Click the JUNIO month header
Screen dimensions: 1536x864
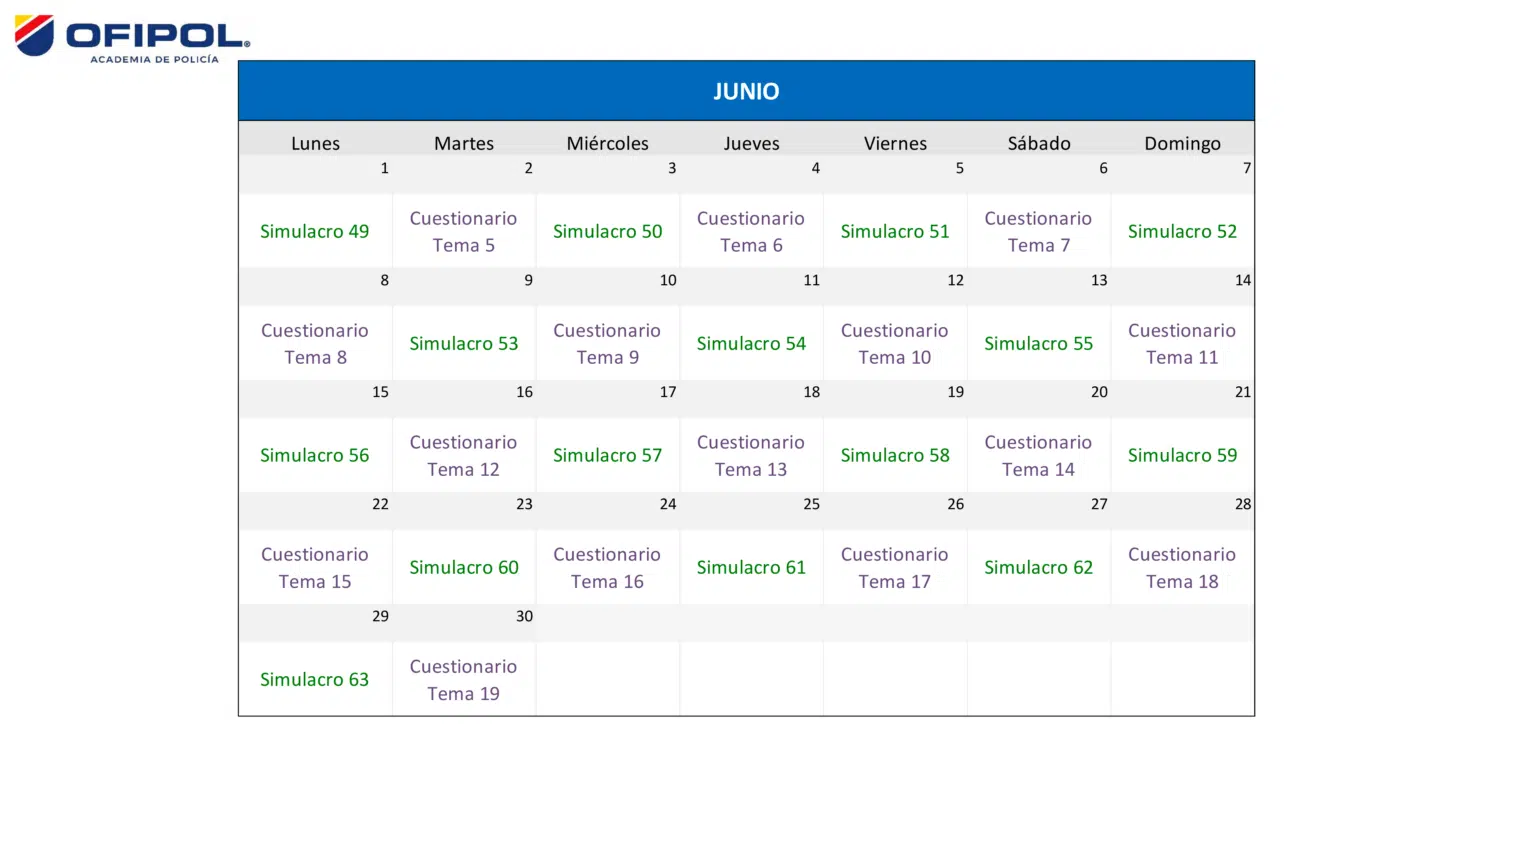pos(746,91)
